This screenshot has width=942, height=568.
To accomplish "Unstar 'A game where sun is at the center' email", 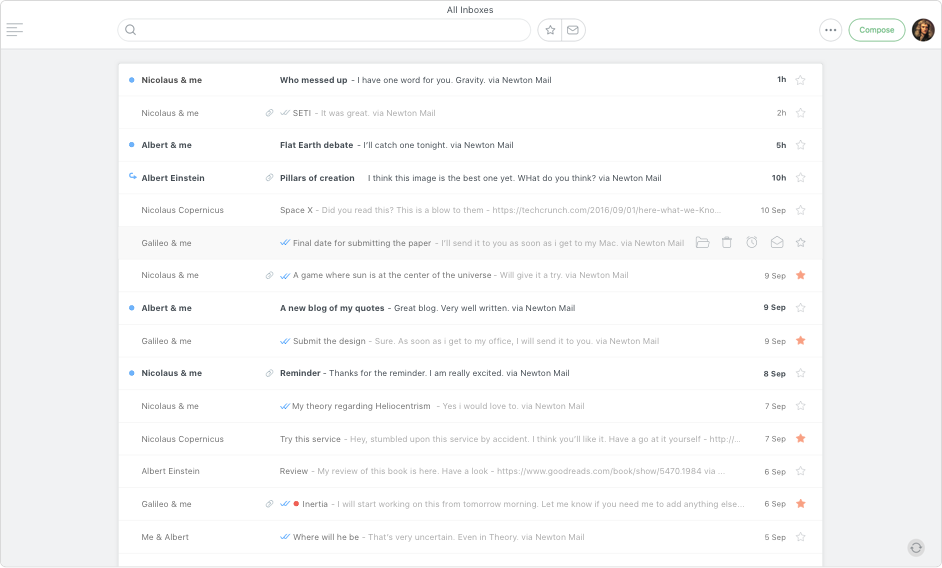I will (800, 275).
